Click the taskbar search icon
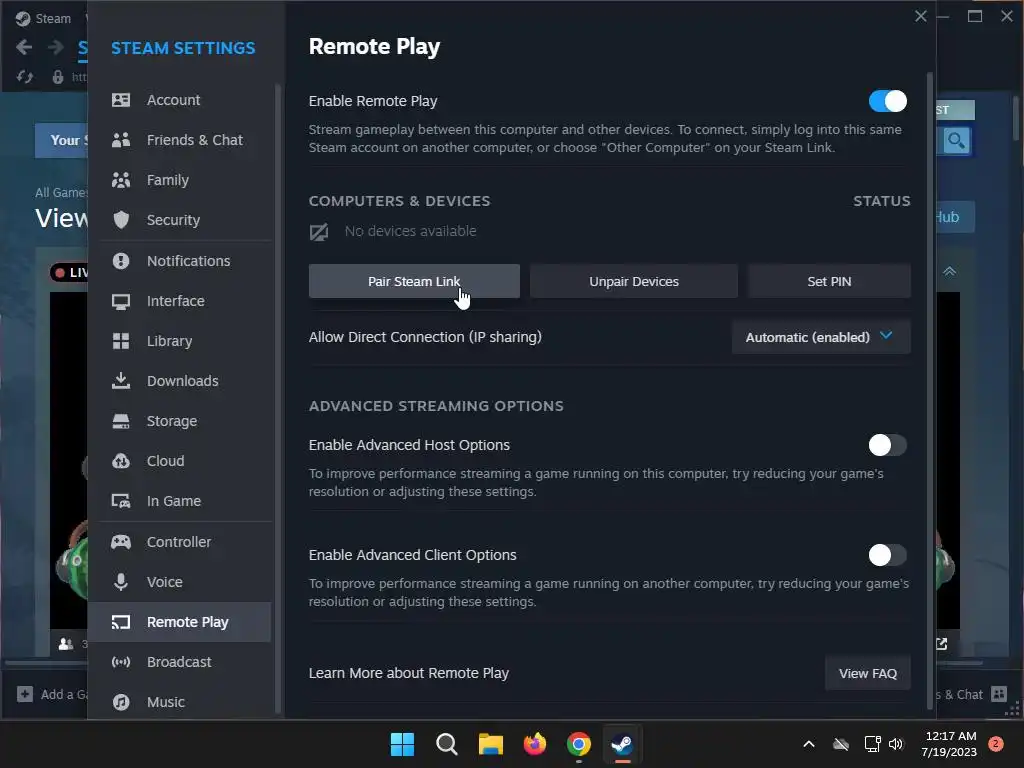The image size is (1024, 768). click(x=447, y=744)
